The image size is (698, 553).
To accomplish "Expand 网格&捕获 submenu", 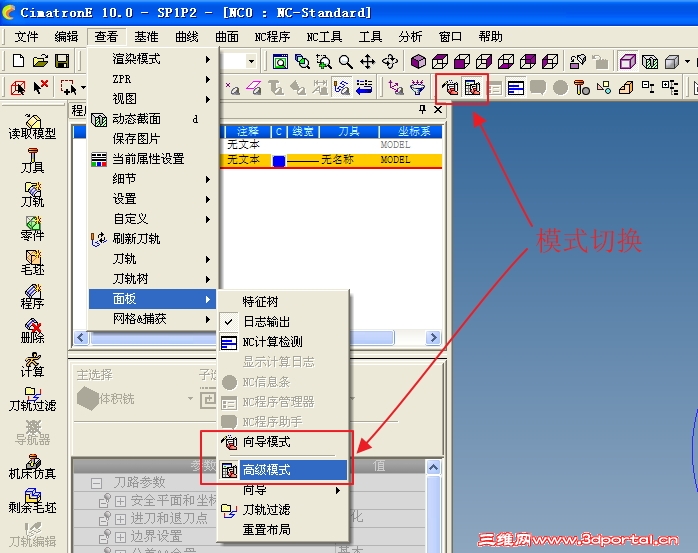I will pyautogui.click(x=153, y=319).
